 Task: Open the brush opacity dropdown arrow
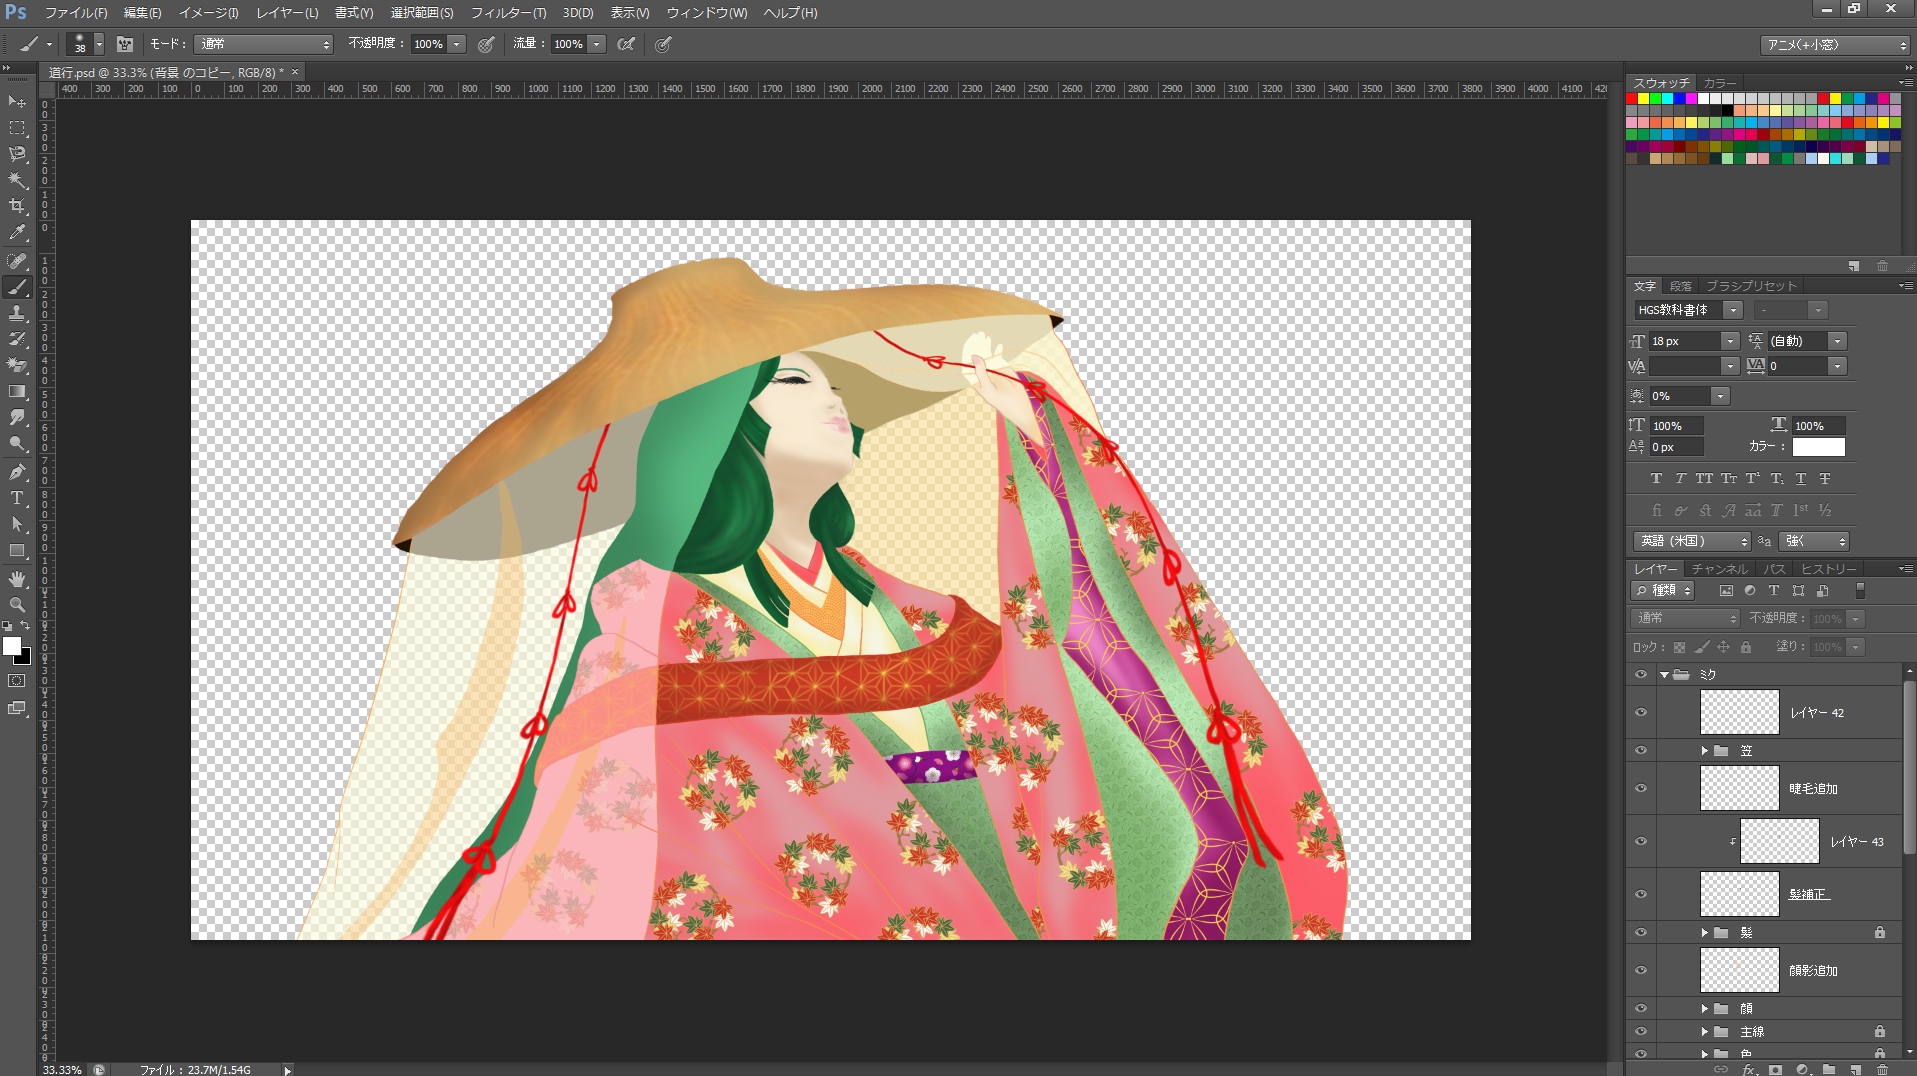coord(457,44)
